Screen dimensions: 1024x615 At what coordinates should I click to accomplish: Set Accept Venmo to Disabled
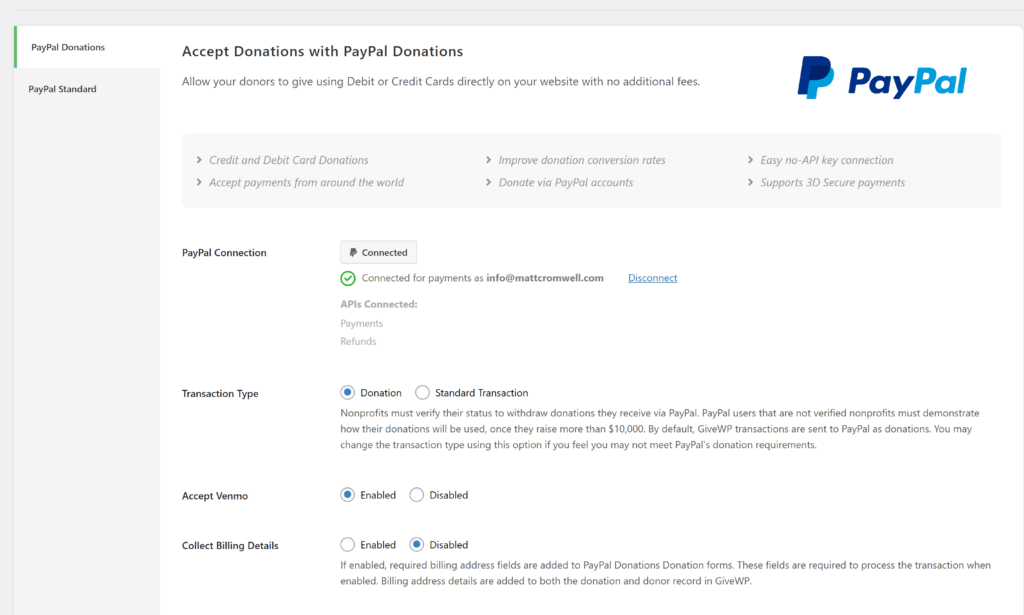point(417,495)
